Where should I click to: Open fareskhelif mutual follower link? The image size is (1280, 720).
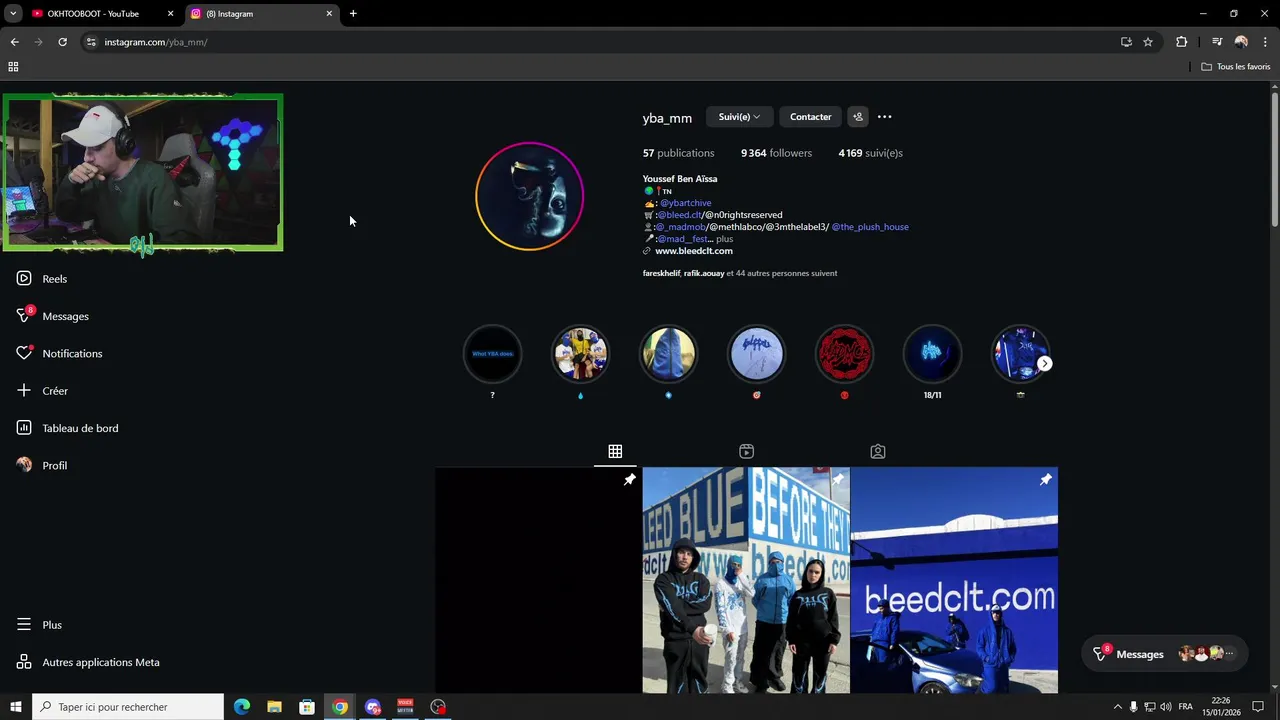(x=661, y=273)
